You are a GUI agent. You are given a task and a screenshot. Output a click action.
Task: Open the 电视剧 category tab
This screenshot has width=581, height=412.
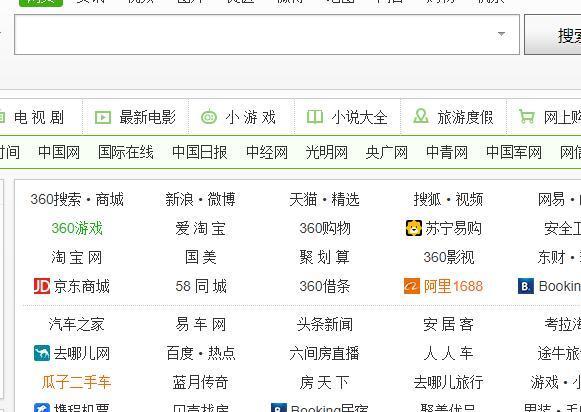[39, 117]
